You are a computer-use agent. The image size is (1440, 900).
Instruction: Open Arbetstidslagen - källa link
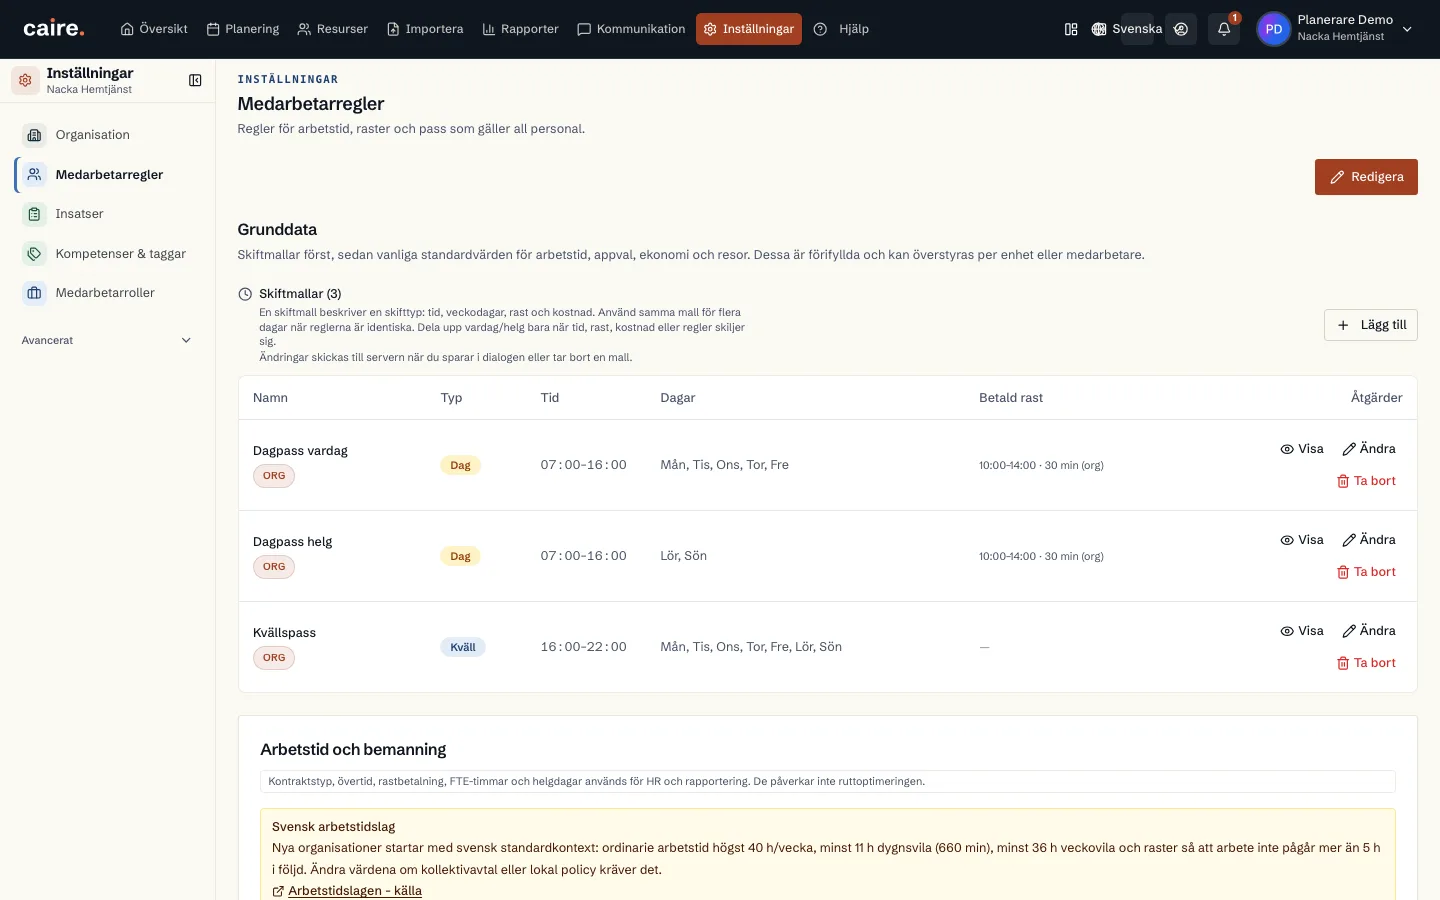coord(355,891)
